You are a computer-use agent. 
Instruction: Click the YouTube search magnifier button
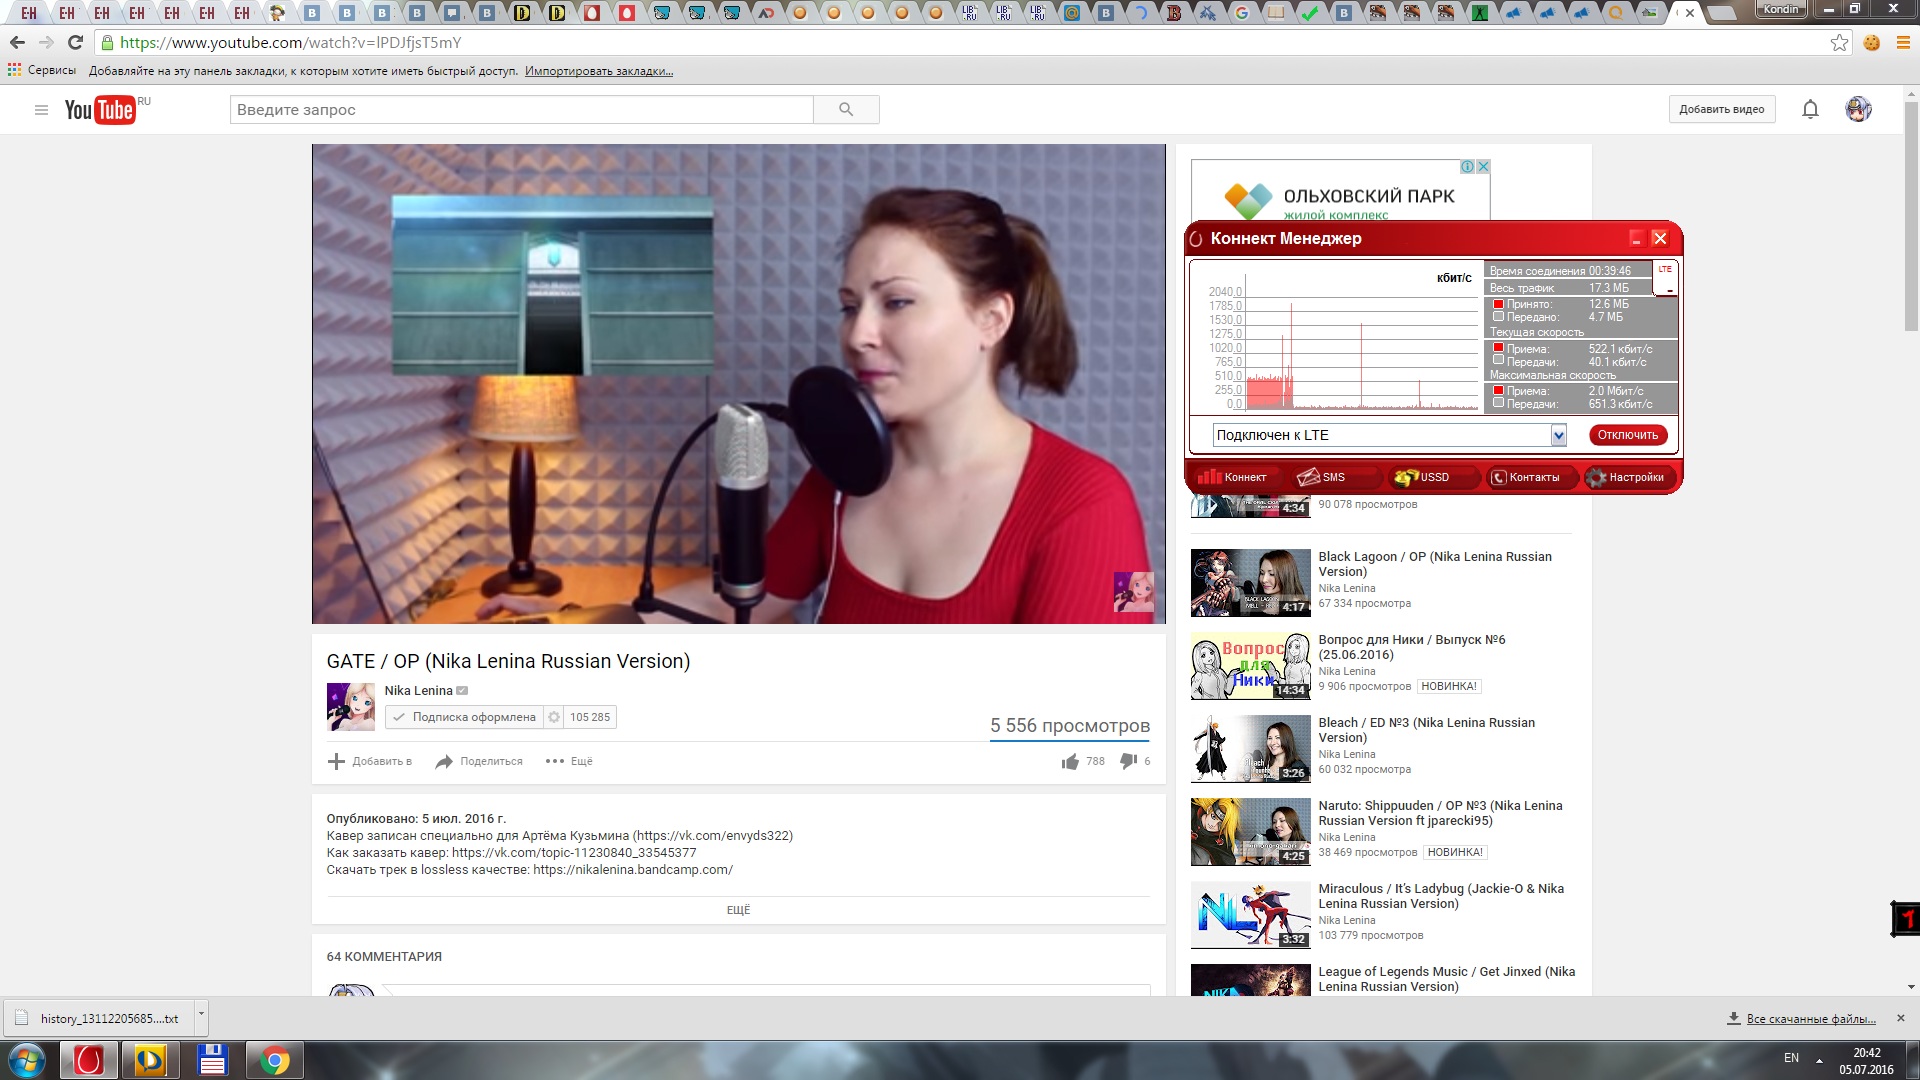point(846,110)
